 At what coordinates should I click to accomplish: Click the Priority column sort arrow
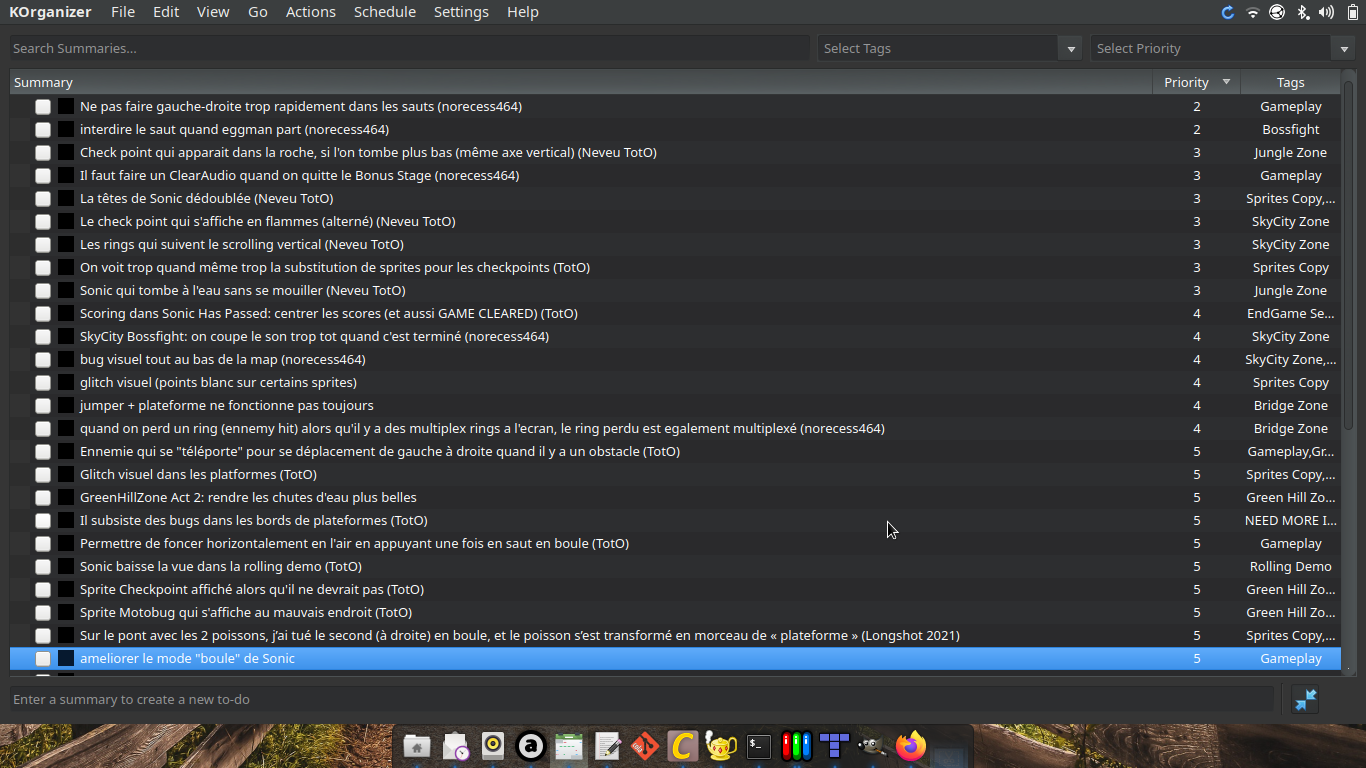coord(1225,82)
